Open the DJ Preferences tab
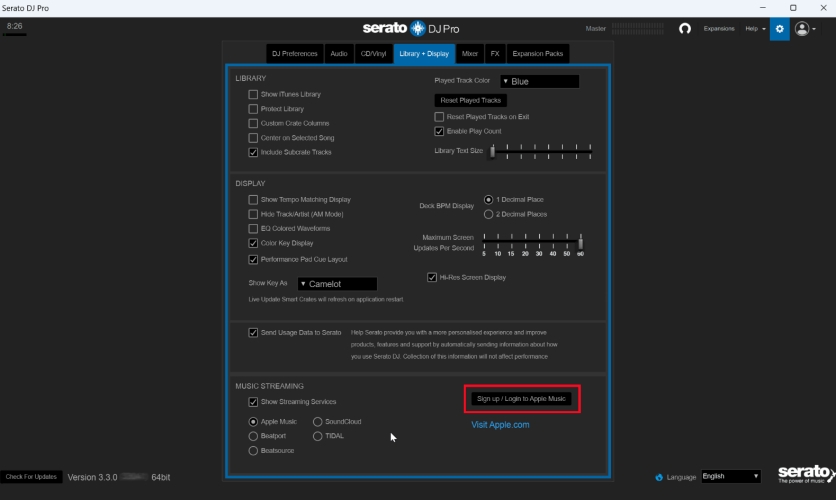This screenshot has height=500, width=836. [294, 54]
